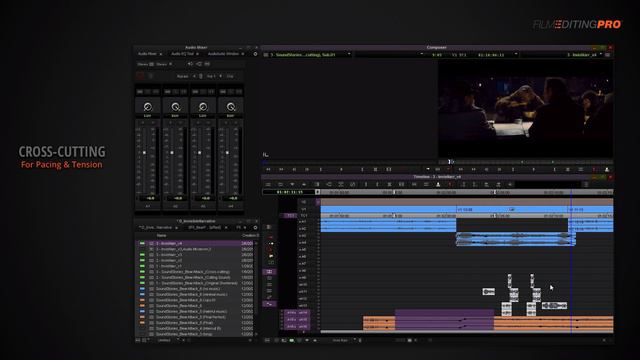Toggle the purple TC1 source track selector

(x=290, y=215)
